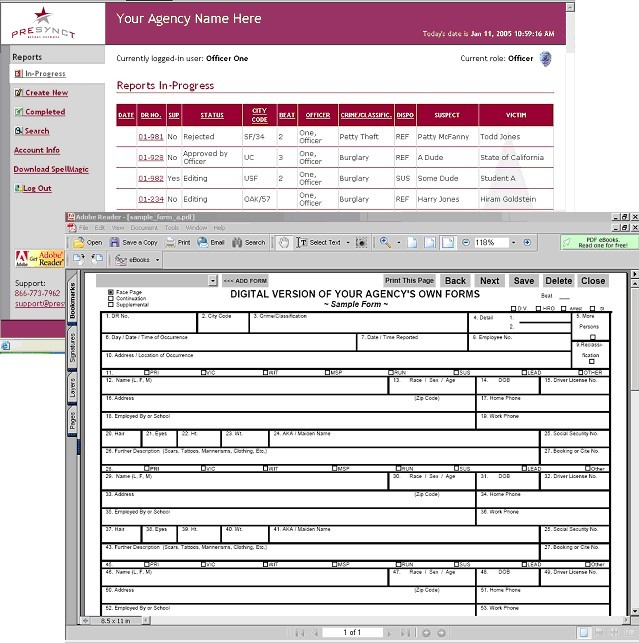Image resolution: width=639 pixels, height=643 pixels.
Task: Check the Continuation option
Action: [110, 298]
